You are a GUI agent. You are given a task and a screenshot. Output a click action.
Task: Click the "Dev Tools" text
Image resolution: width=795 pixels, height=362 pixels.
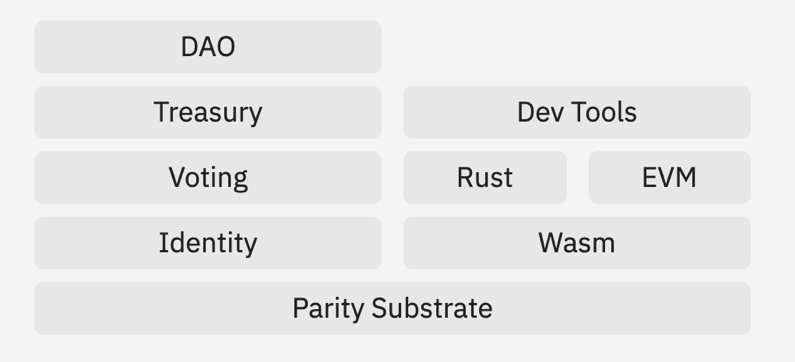577,112
